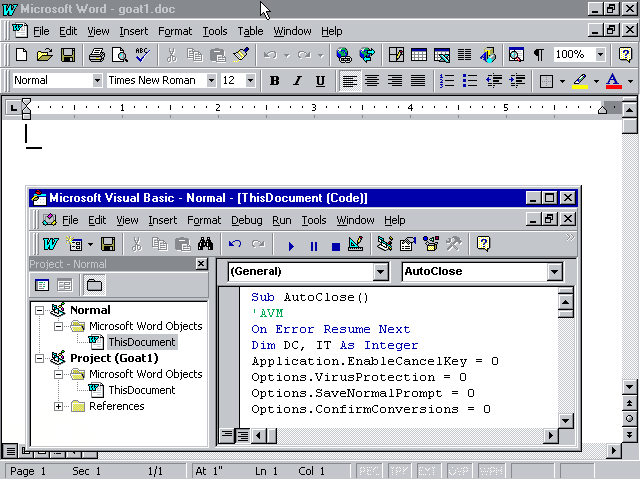Open the AutoClose procedure dropdown

[x=555, y=271]
